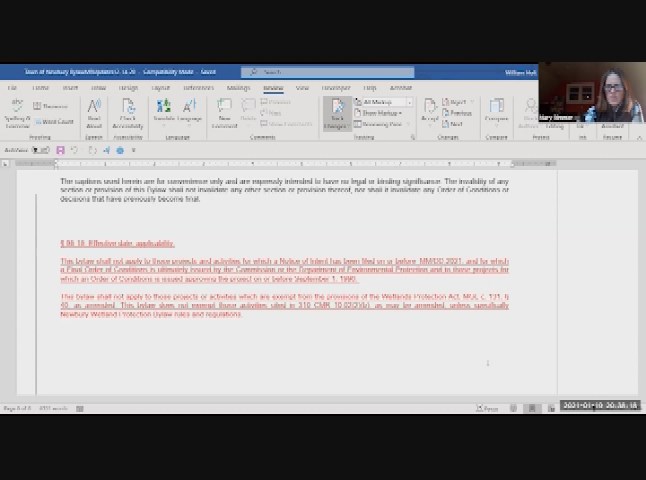The image size is (646, 480).
Task: Click the horizontal ruler above the document
Action: click(x=300, y=163)
